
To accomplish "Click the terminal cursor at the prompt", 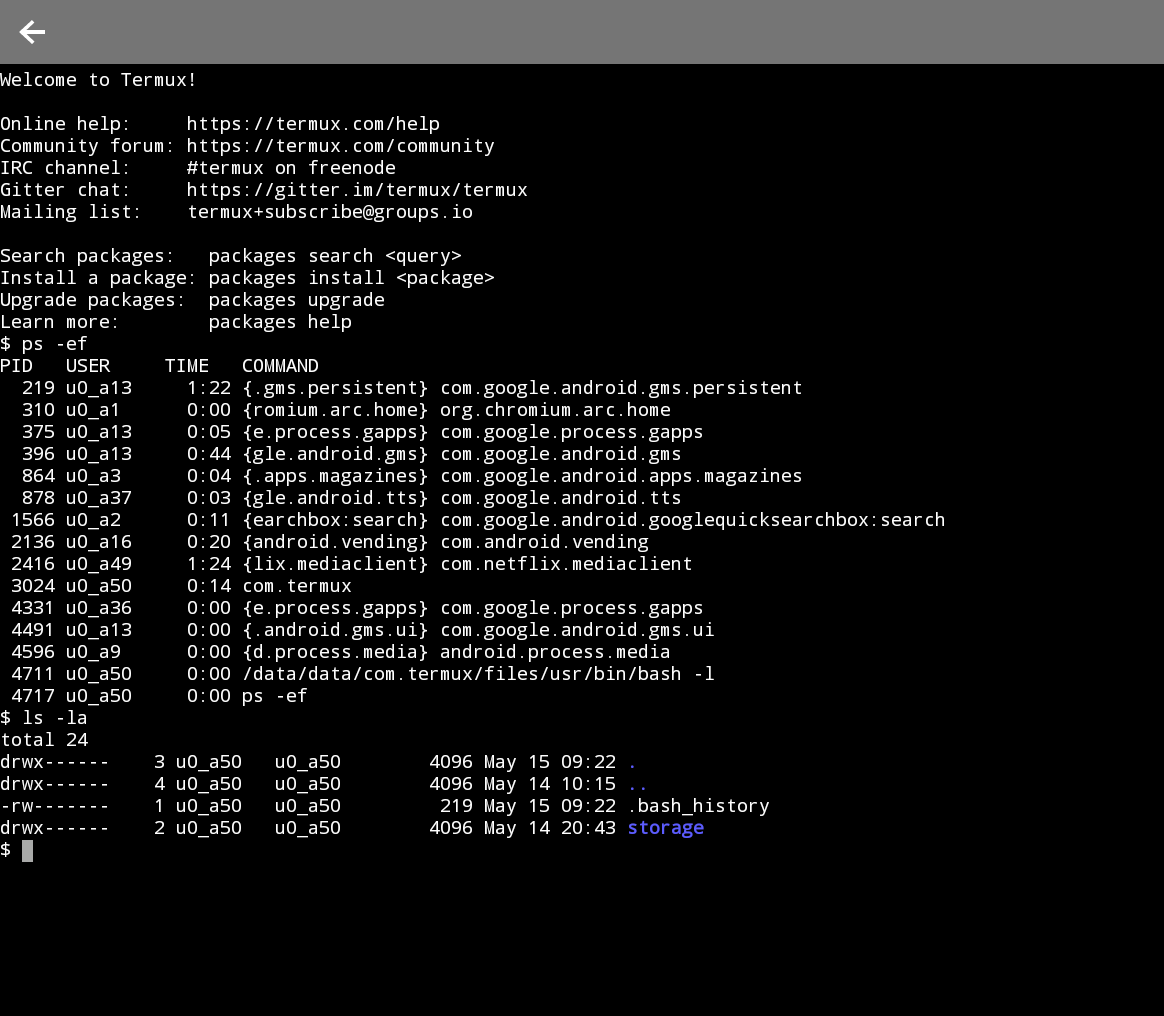I will pos(27,851).
